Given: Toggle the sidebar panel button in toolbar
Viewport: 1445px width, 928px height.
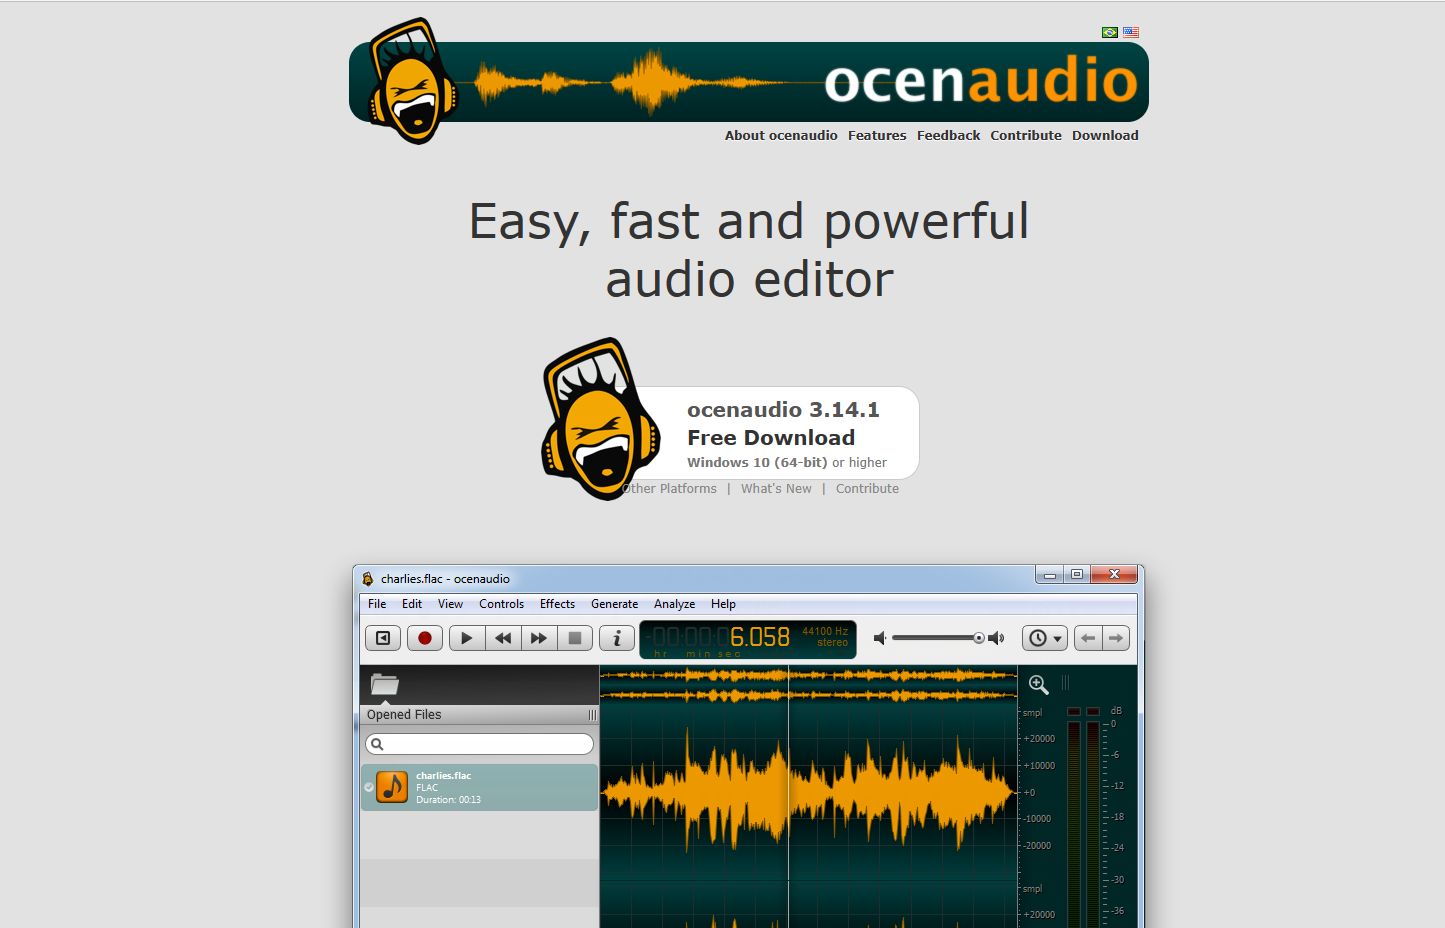Looking at the screenshot, I should click(x=383, y=638).
